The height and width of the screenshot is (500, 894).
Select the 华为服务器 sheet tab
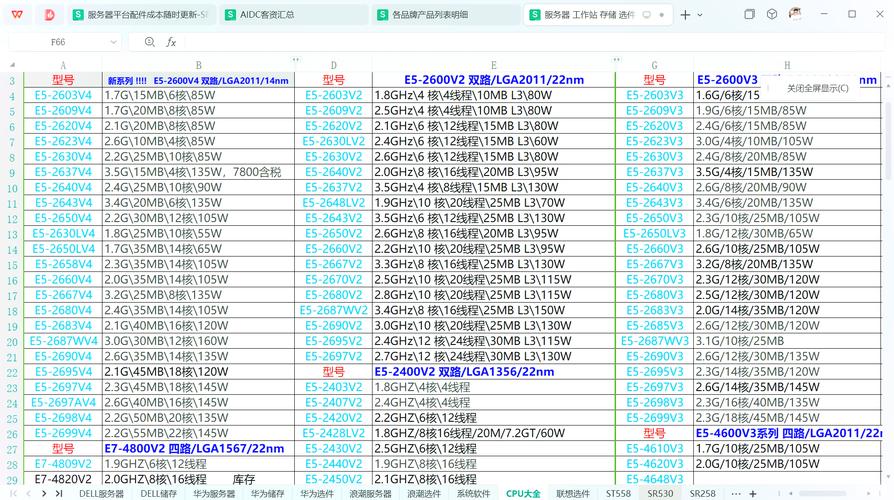point(214,493)
